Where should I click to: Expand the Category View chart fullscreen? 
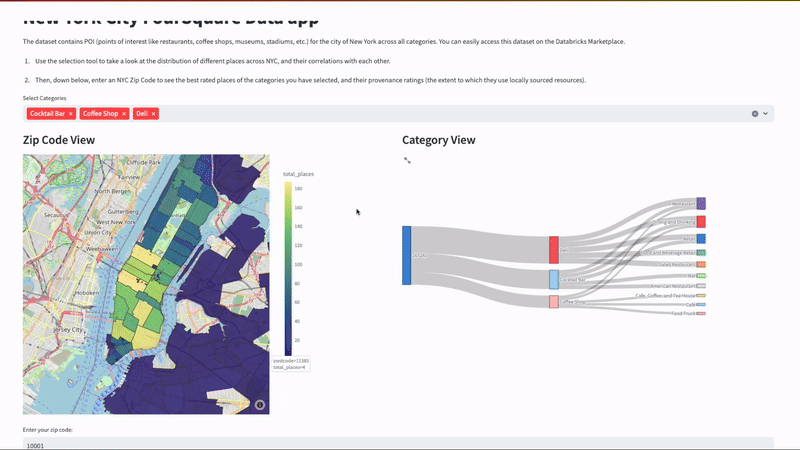pos(407,160)
